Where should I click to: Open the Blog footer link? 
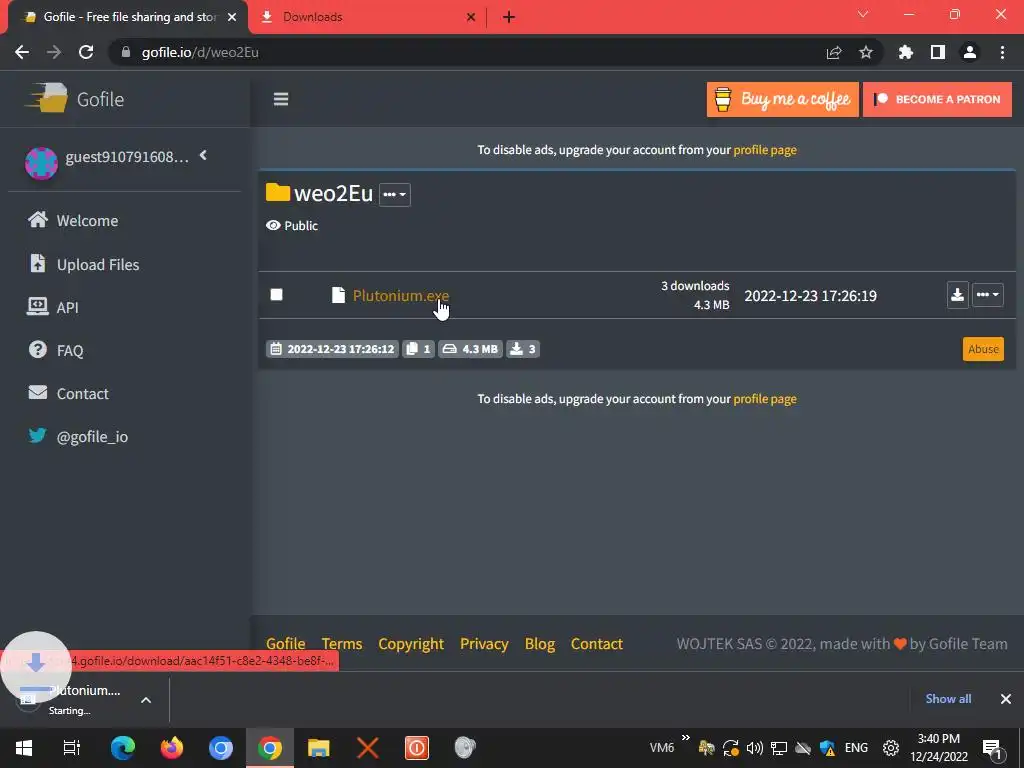point(539,644)
